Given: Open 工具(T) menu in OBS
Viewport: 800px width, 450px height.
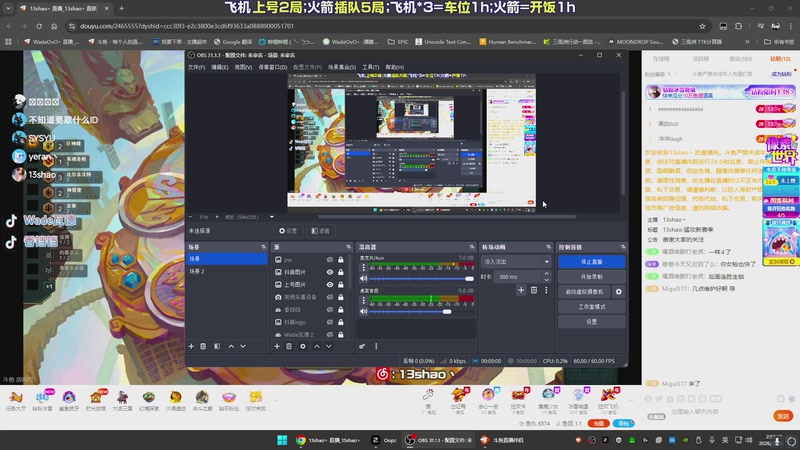Looking at the screenshot, I should tap(370, 67).
